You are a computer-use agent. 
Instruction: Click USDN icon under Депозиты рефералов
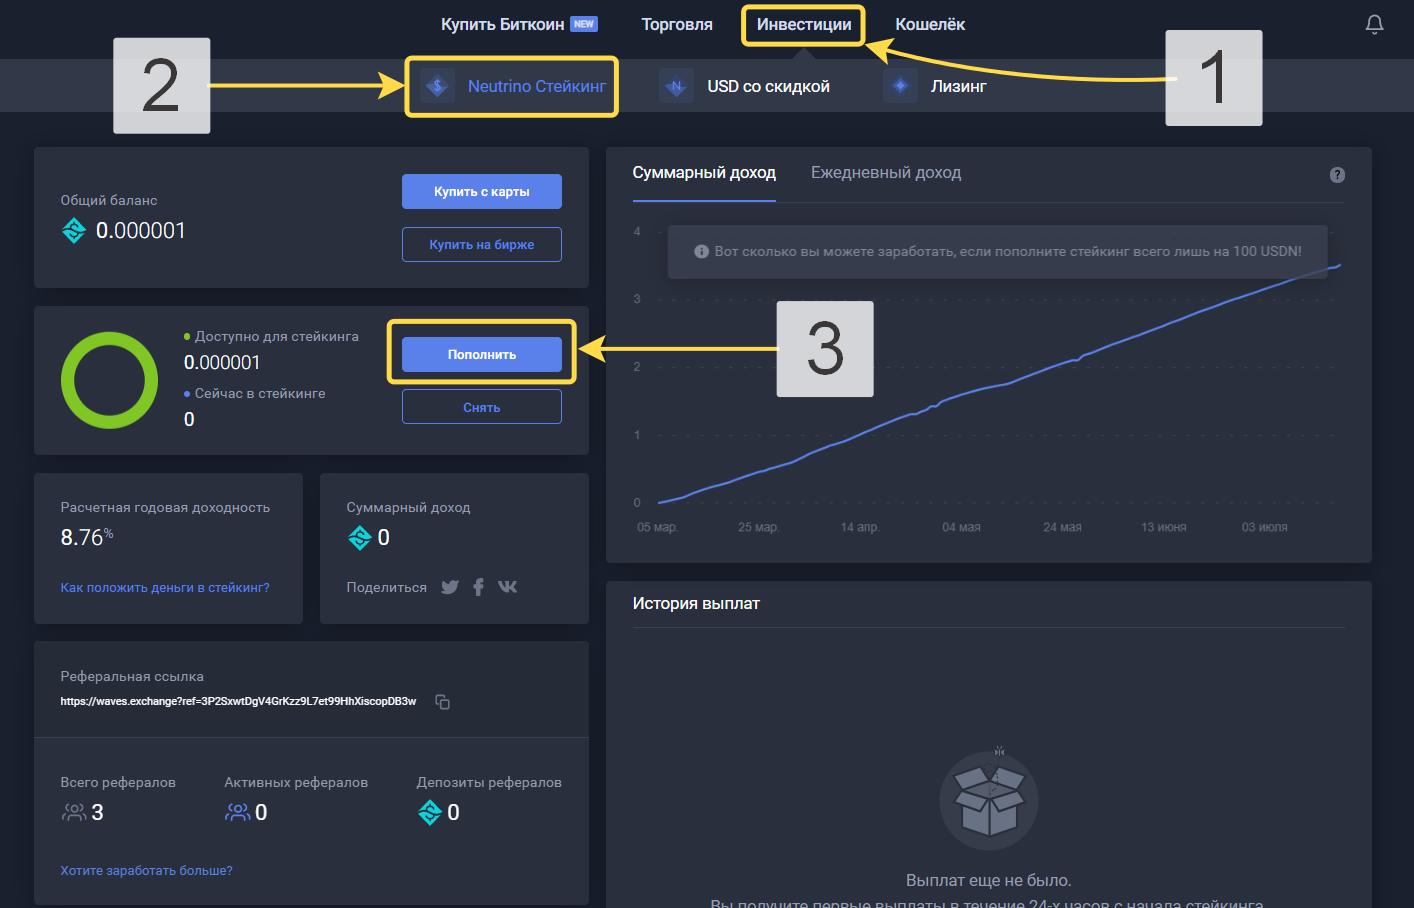click(x=430, y=813)
